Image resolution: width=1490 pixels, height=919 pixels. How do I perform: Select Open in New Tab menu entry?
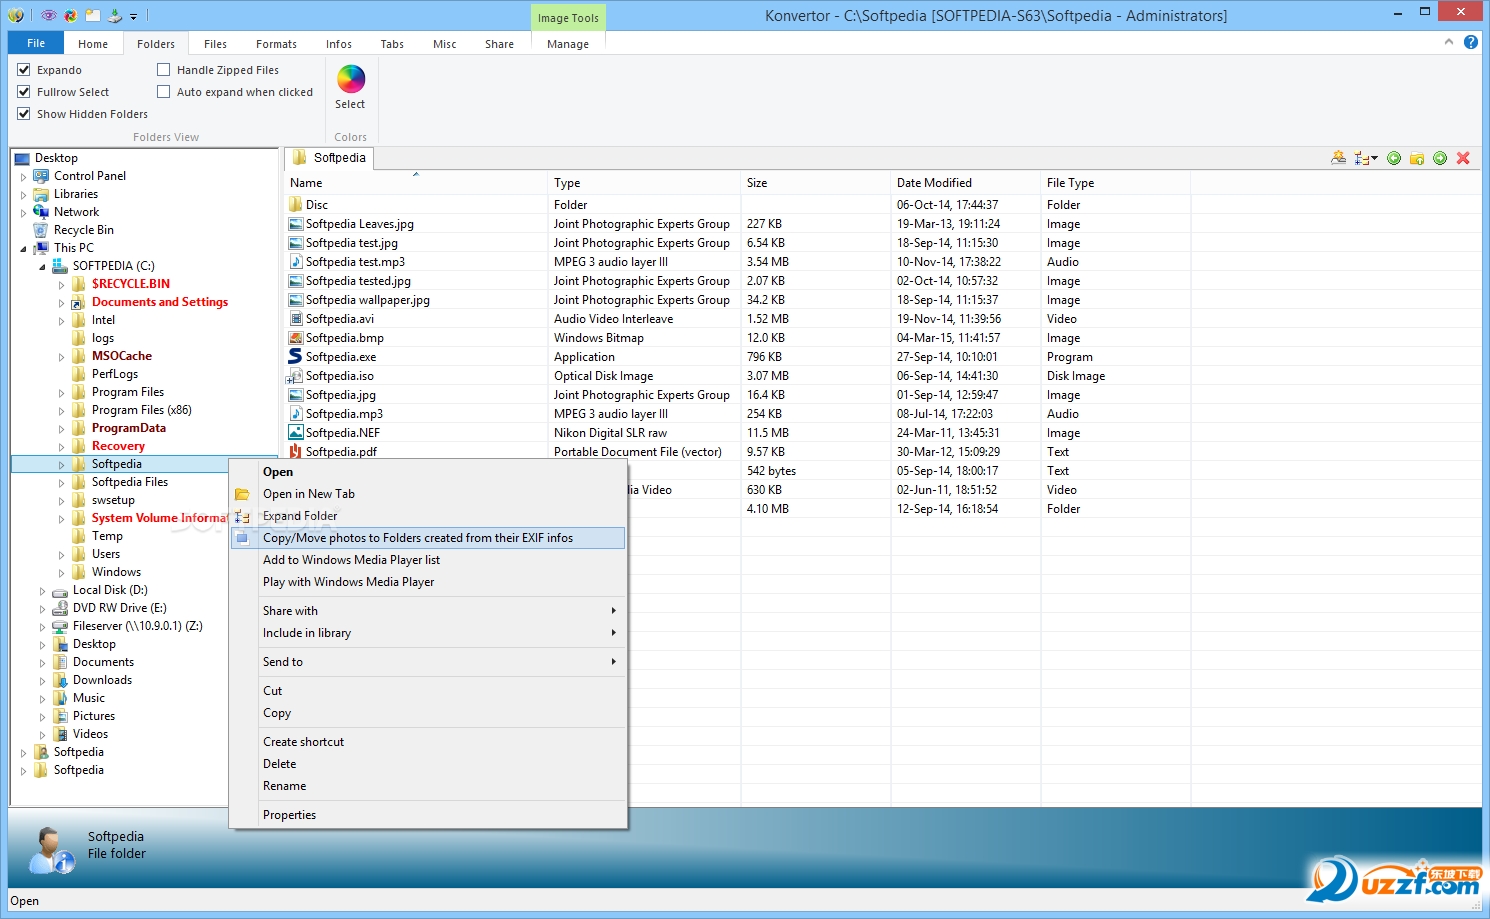[308, 494]
